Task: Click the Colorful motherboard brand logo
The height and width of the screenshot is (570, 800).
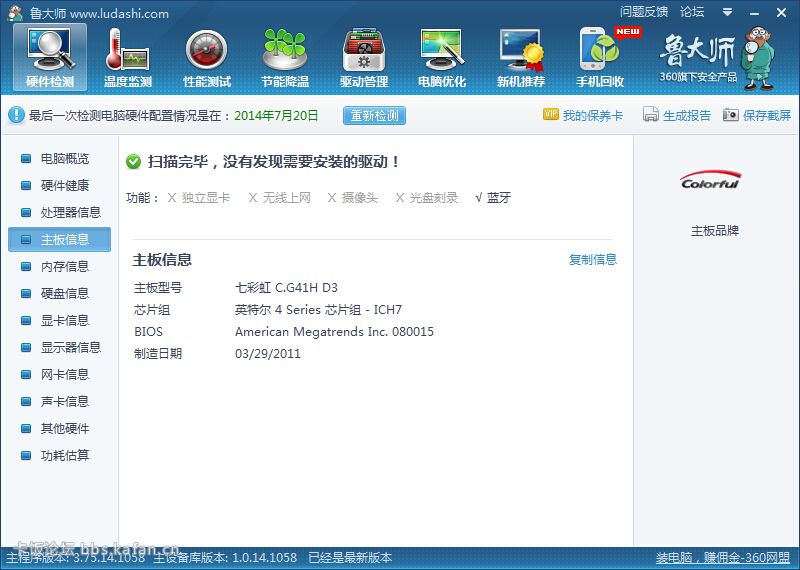Action: click(710, 180)
